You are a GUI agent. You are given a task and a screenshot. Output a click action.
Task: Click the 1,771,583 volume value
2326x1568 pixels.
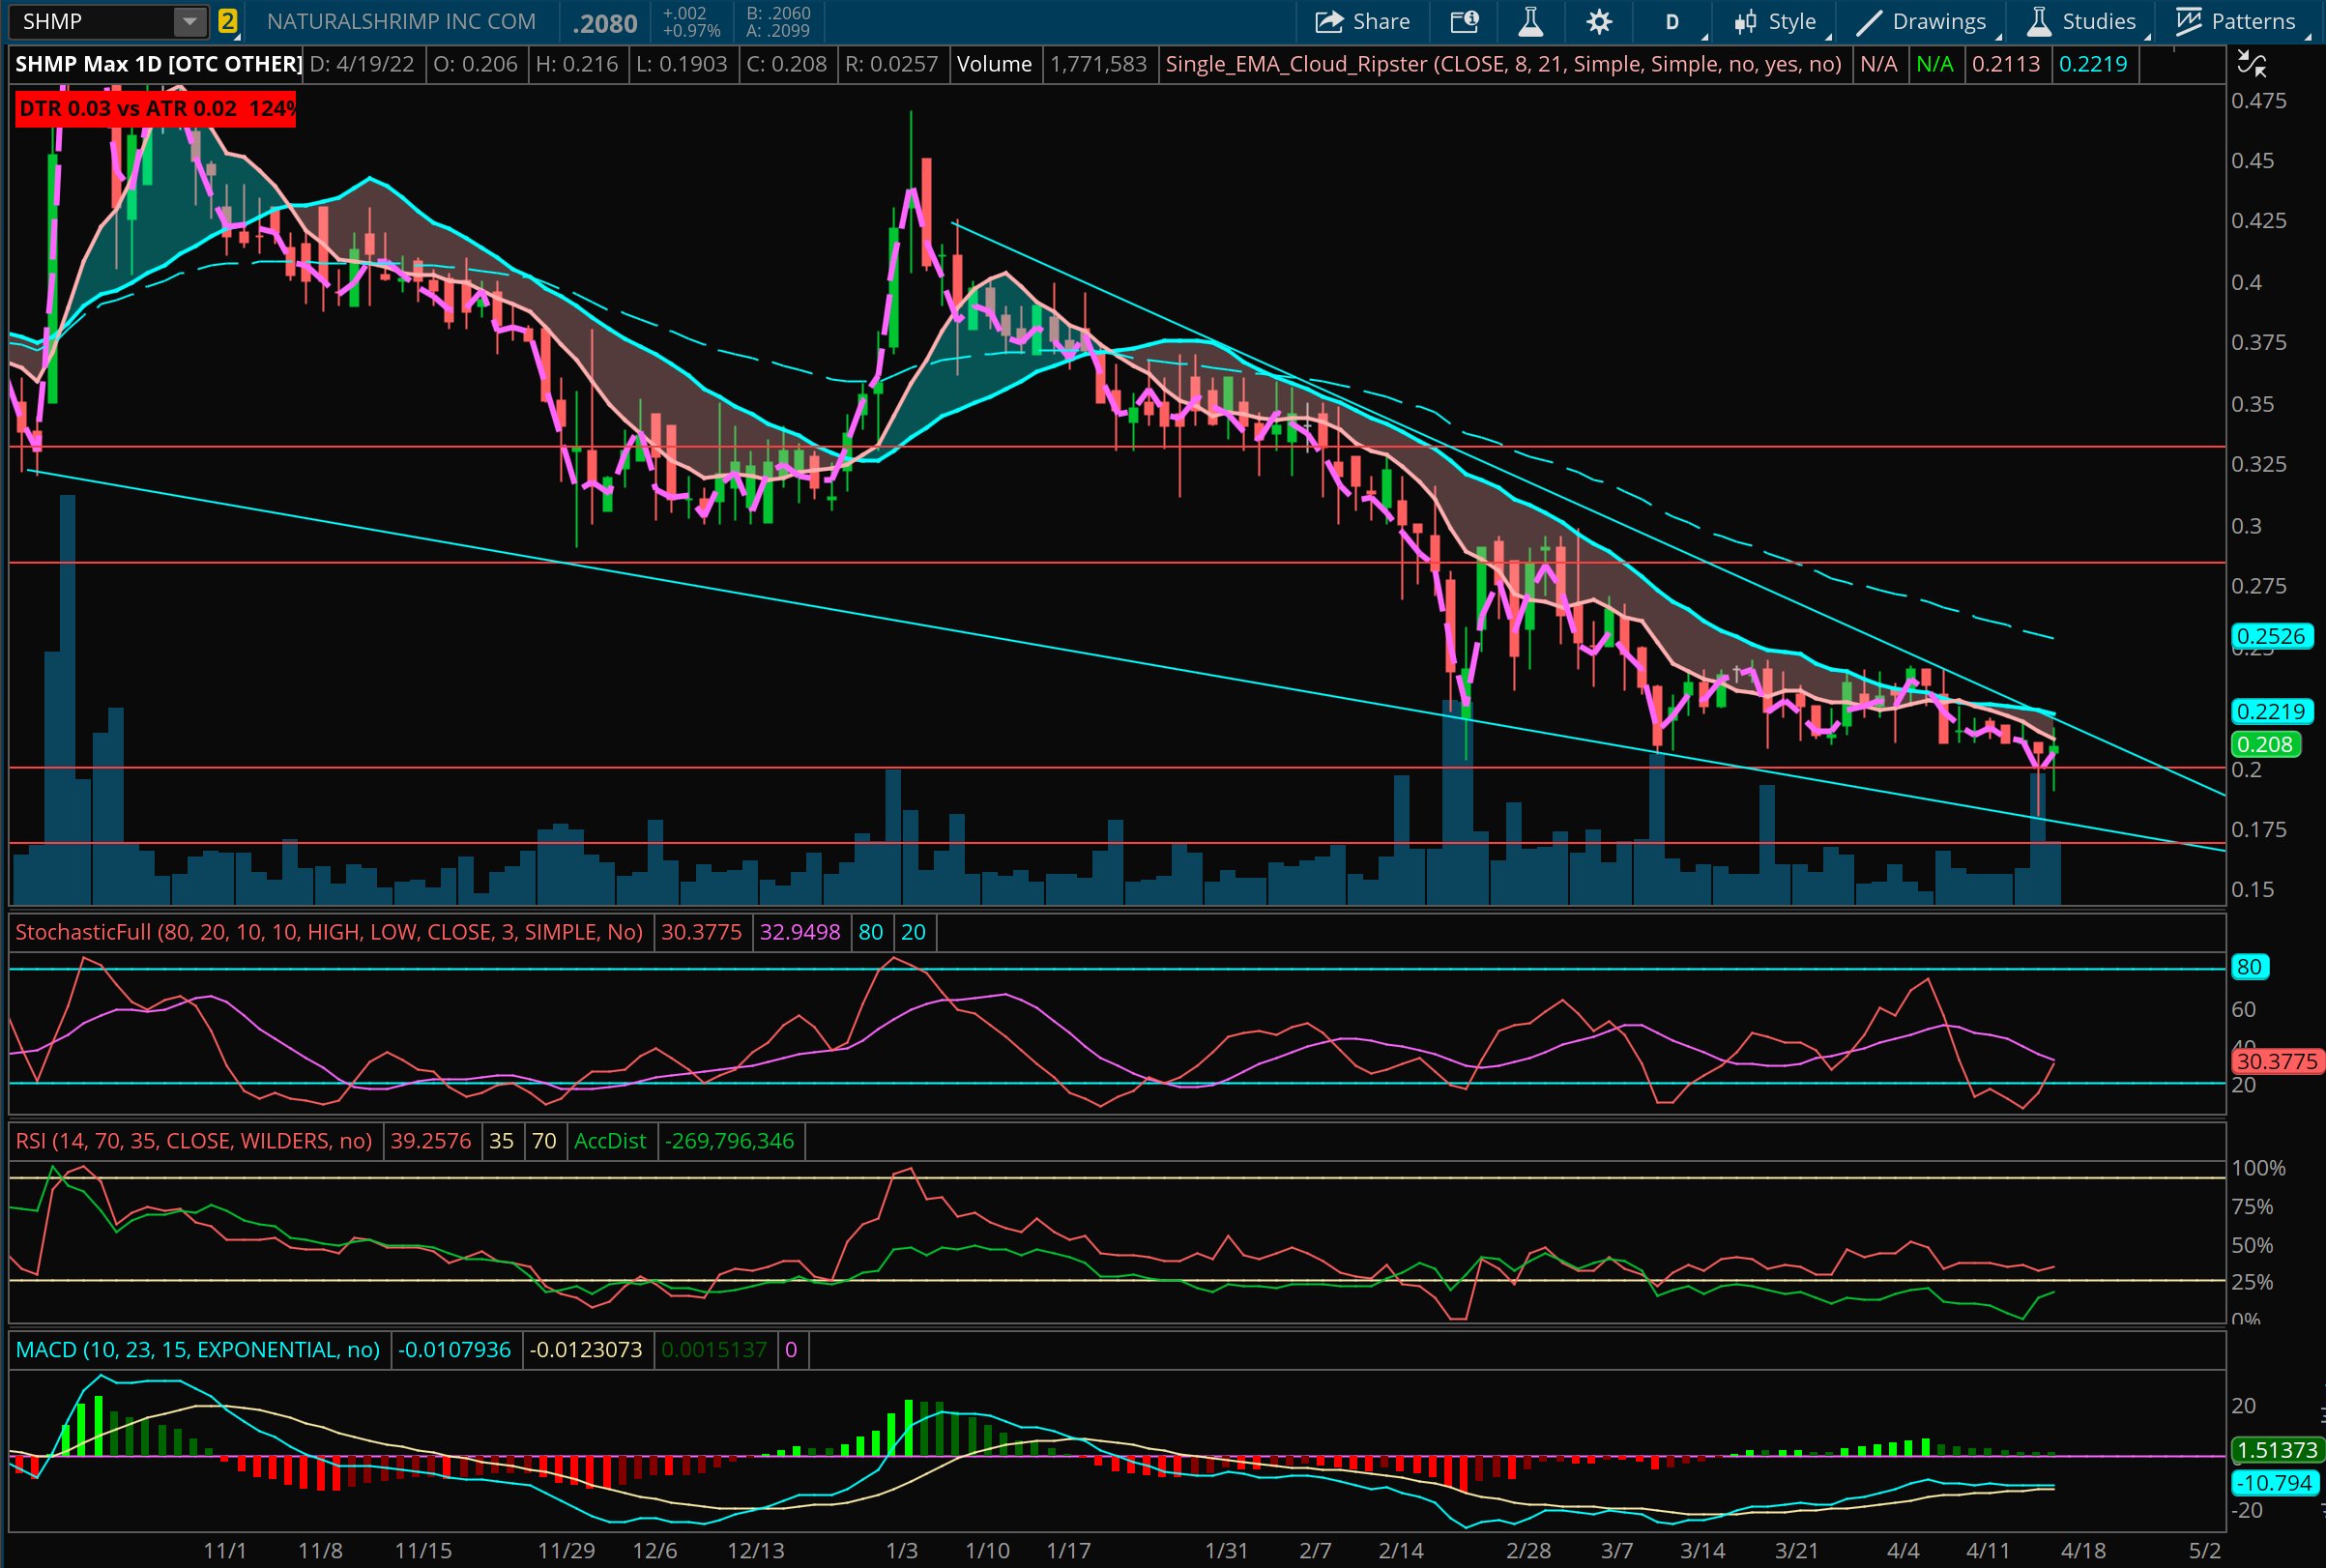[1098, 64]
